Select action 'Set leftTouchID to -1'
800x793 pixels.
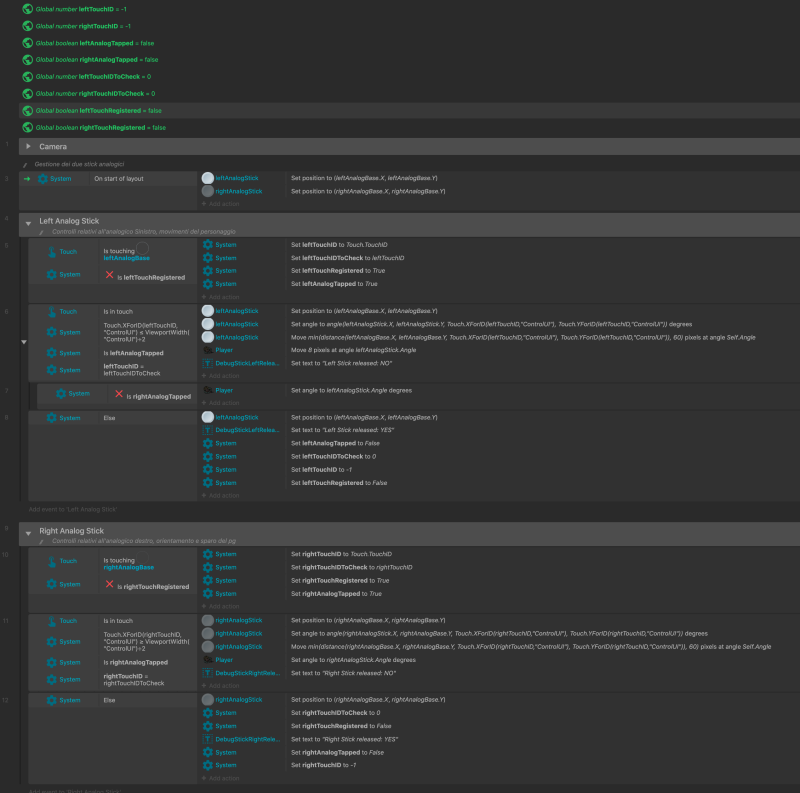pos(321,469)
